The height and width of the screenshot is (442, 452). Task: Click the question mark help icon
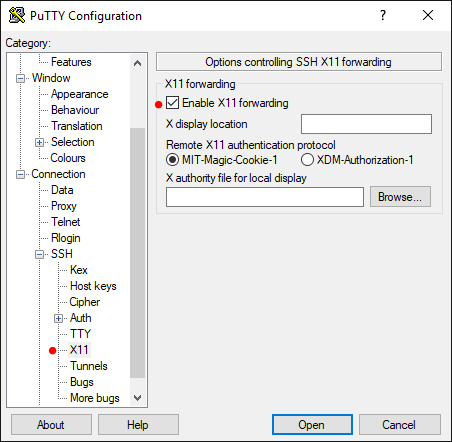pos(383,15)
